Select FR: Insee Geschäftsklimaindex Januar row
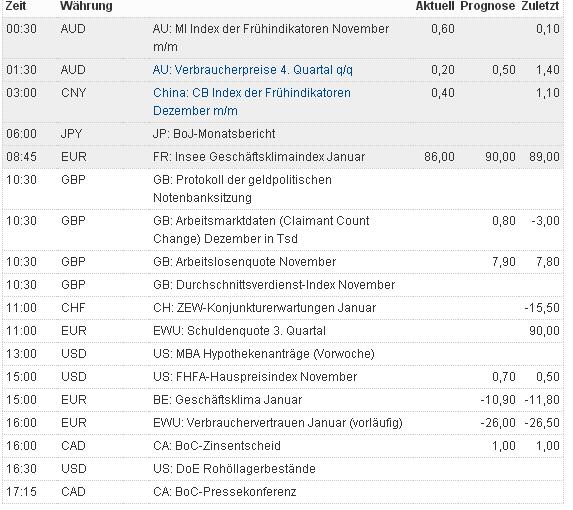 (283, 157)
